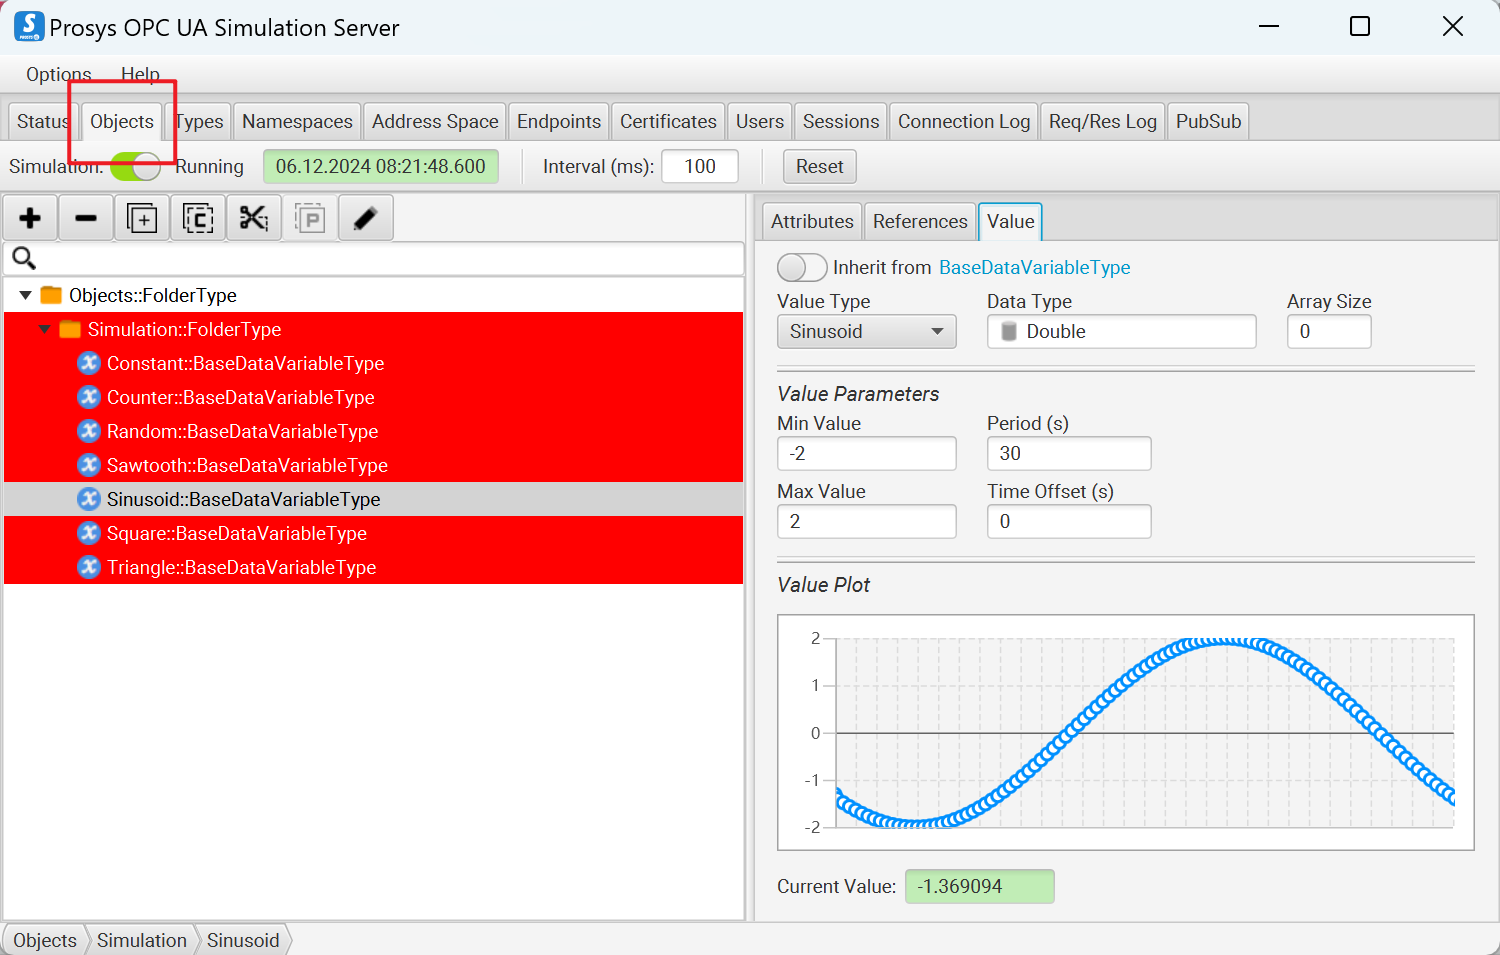The width and height of the screenshot is (1500, 955).
Task: Click the Array Size field
Action: click(1329, 331)
